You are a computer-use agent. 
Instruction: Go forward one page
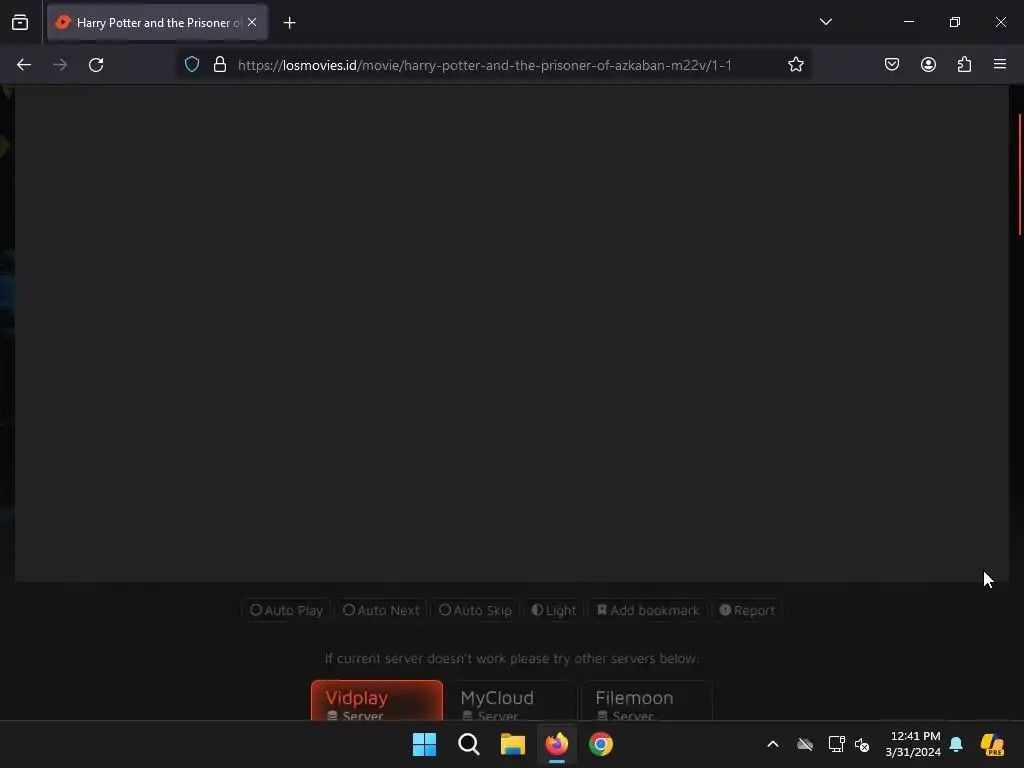pos(60,65)
